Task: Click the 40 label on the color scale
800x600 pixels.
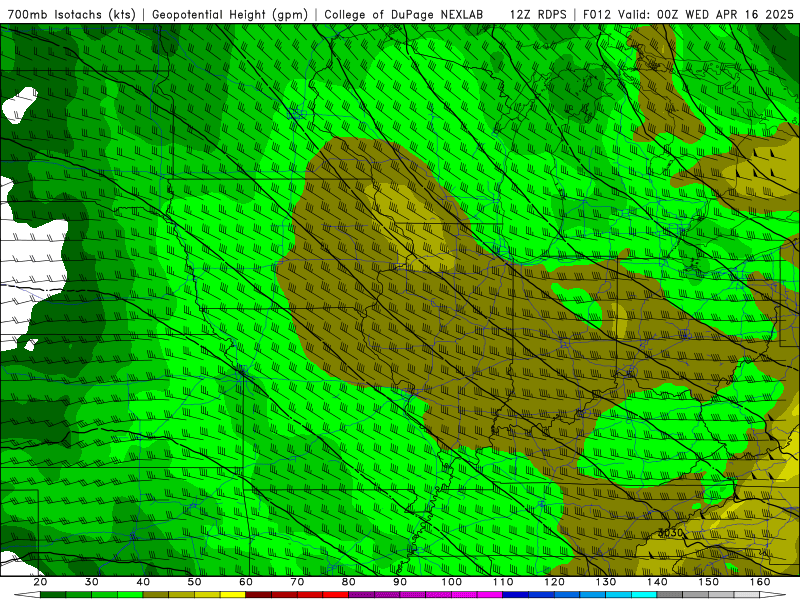Action: [143, 582]
